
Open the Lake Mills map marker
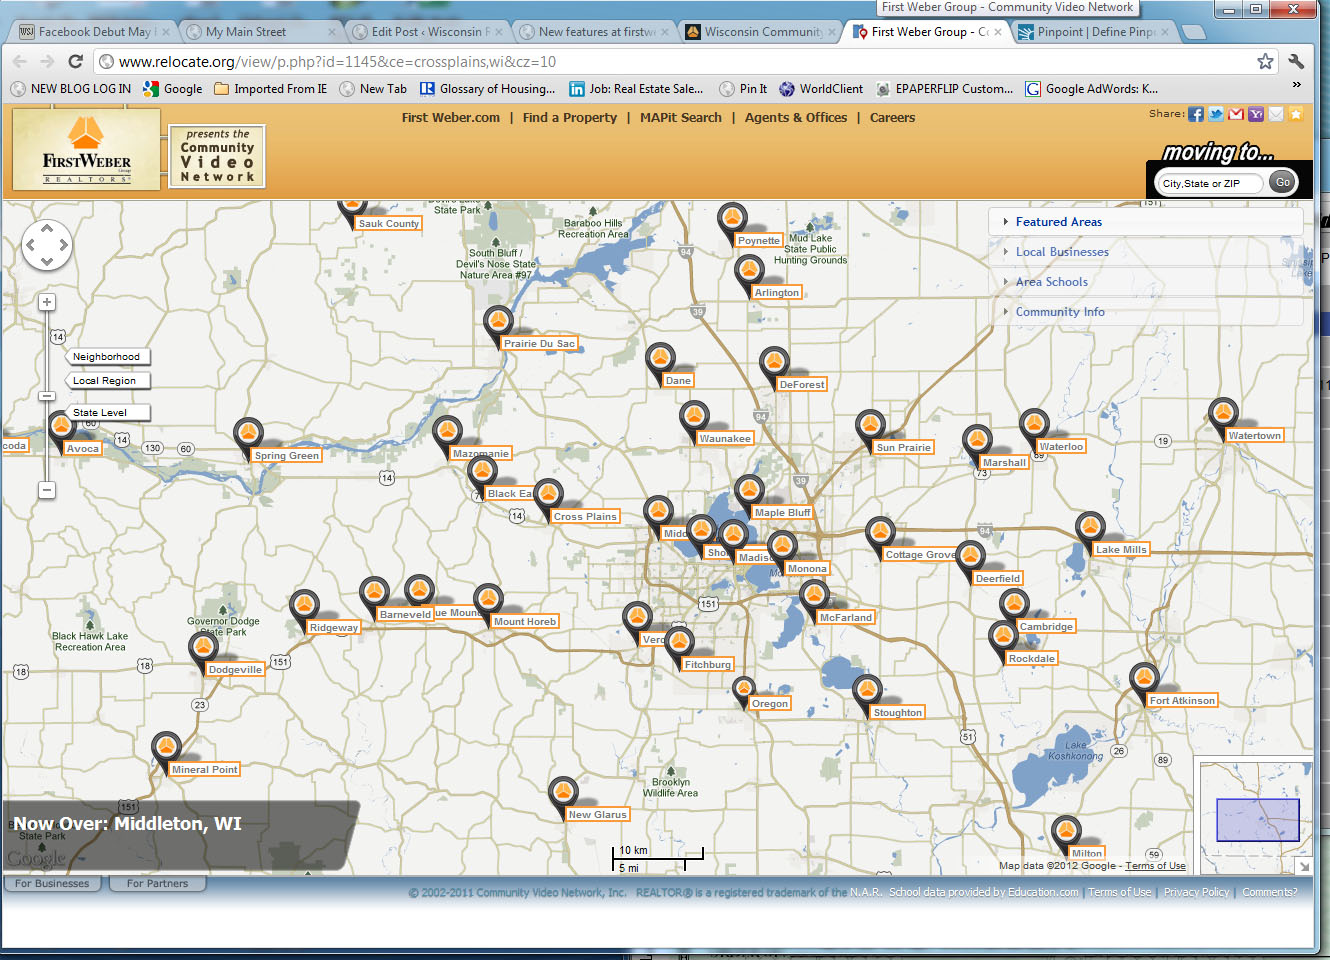coord(1090,531)
